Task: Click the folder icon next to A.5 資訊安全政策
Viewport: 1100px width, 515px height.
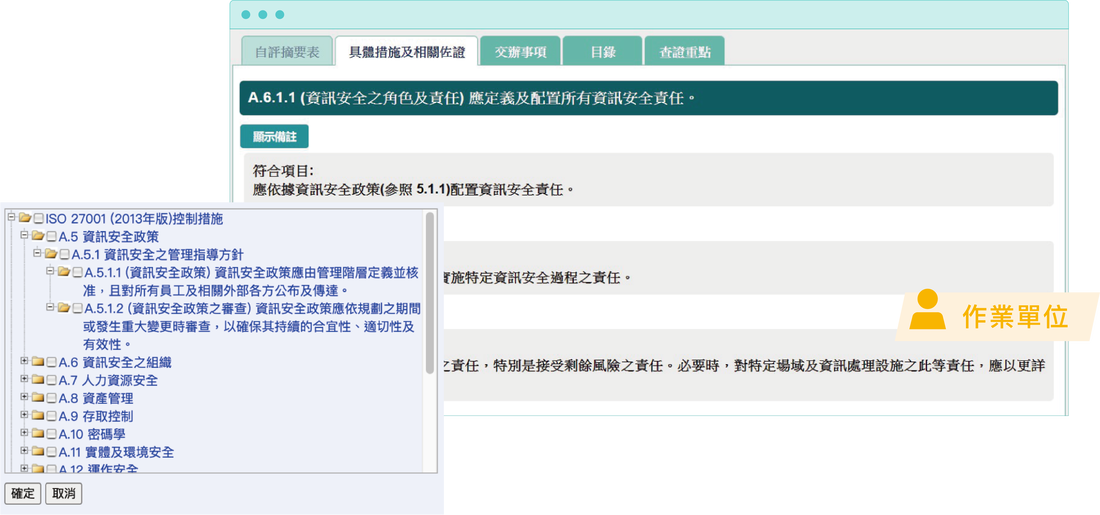Action: tap(38, 236)
